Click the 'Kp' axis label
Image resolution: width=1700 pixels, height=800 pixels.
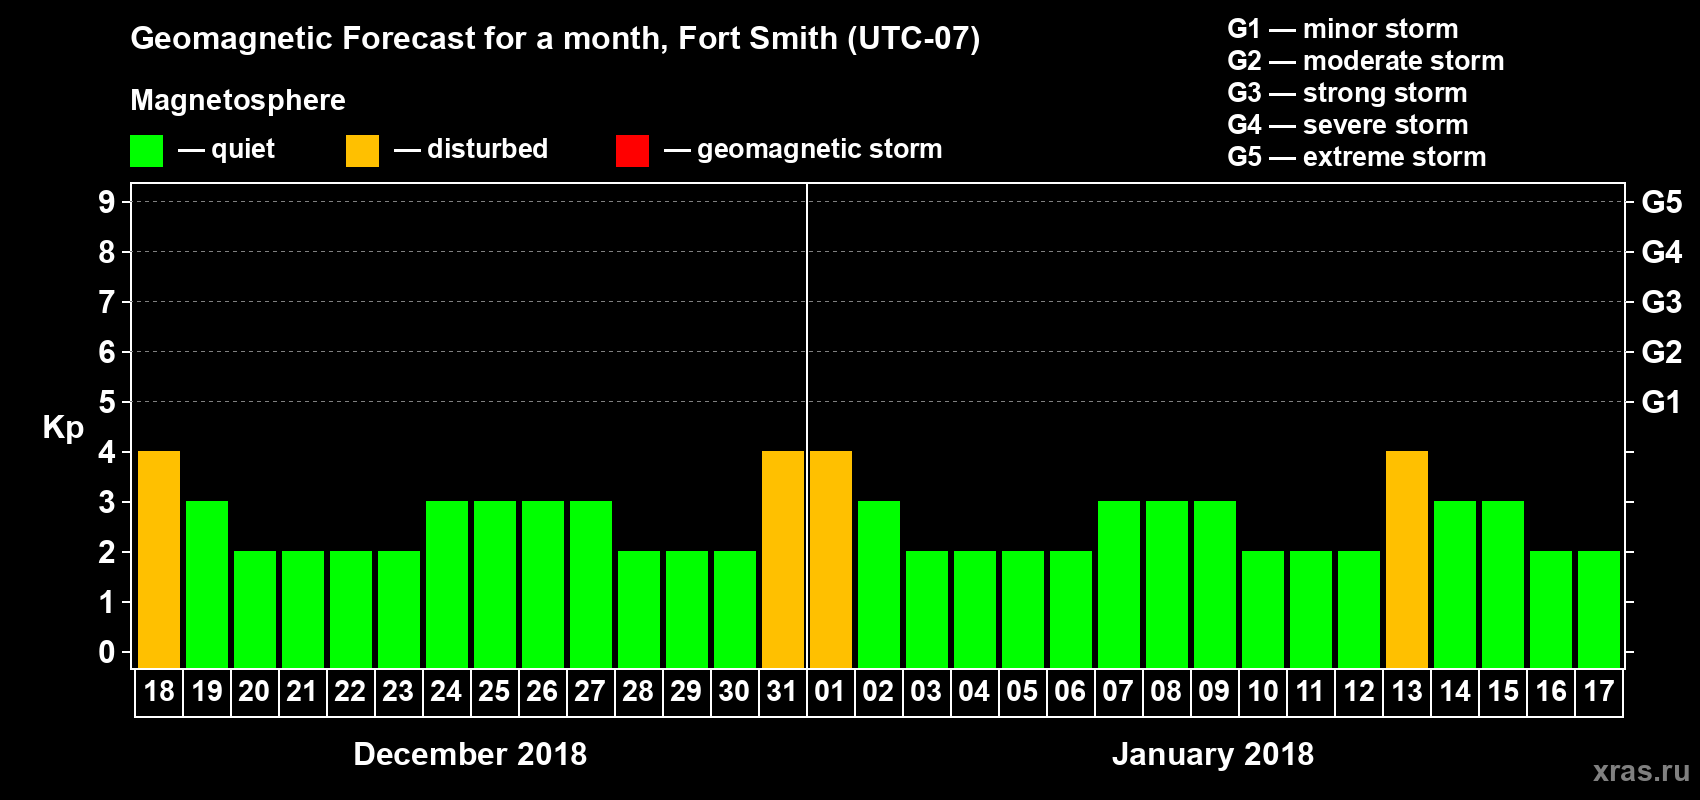click(63, 428)
